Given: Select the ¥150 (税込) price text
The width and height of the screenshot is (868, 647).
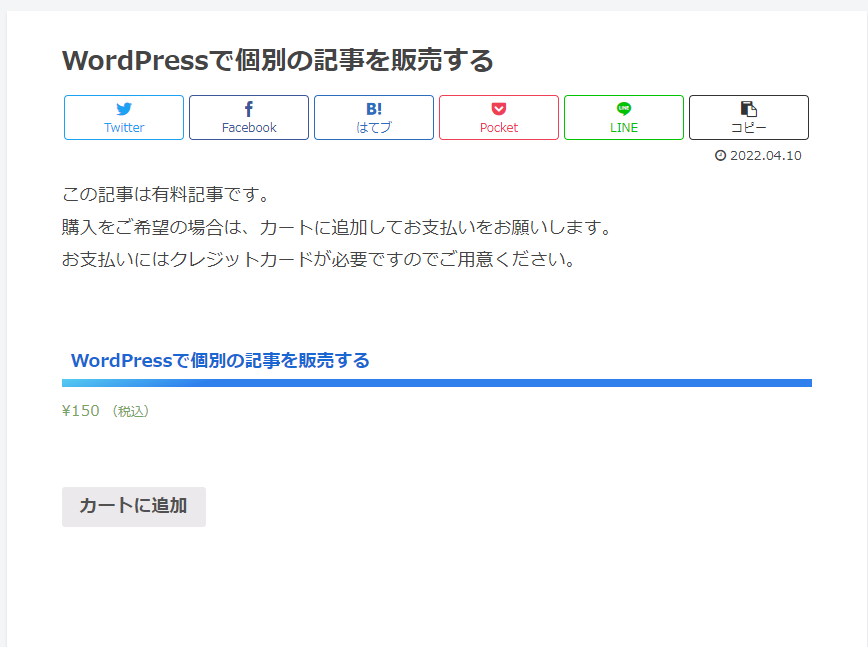Looking at the screenshot, I should pyautogui.click(x=105, y=411).
